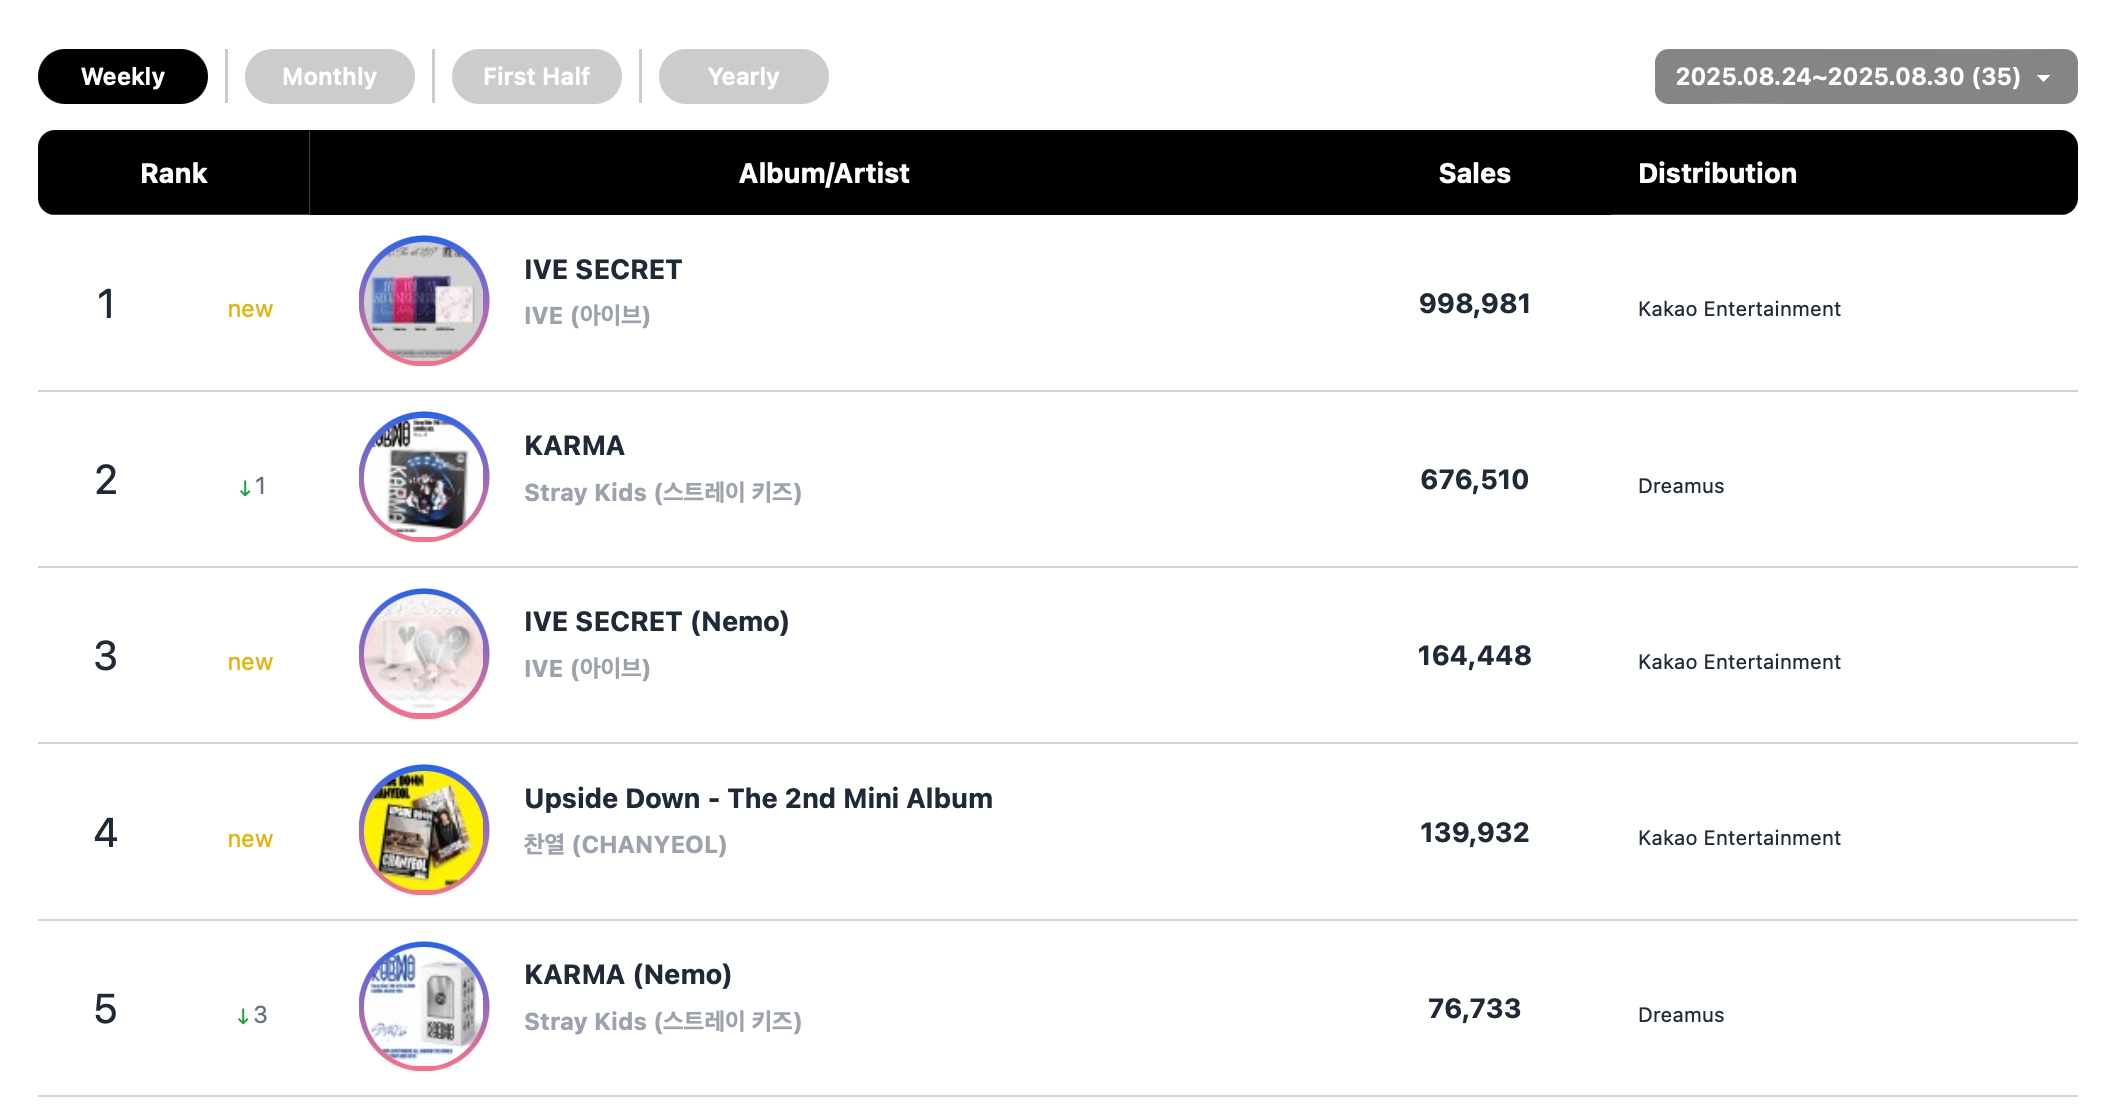This screenshot has width=2120, height=1110.
Task: Click the 찬열 (CHANYEOL) artist name
Action: [626, 845]
